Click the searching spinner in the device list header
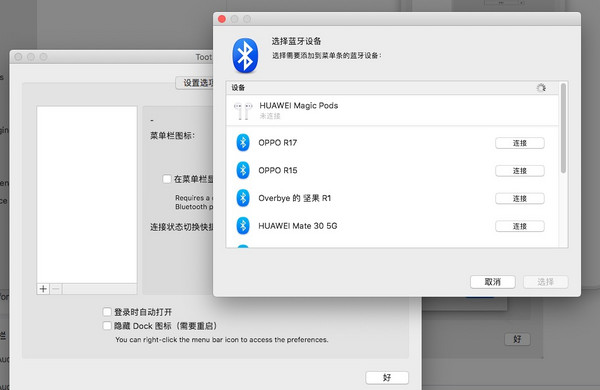 tap(541, 88)
